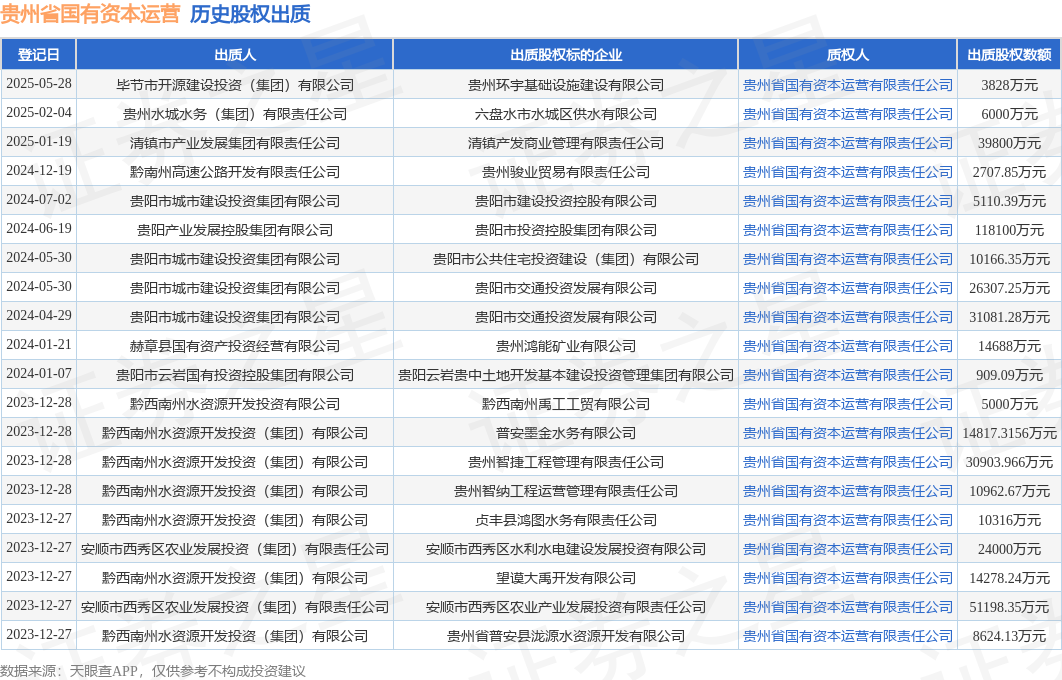Select the amount 5000万元
Viewport: 1062px width, 680px height.
[1009, 404]
